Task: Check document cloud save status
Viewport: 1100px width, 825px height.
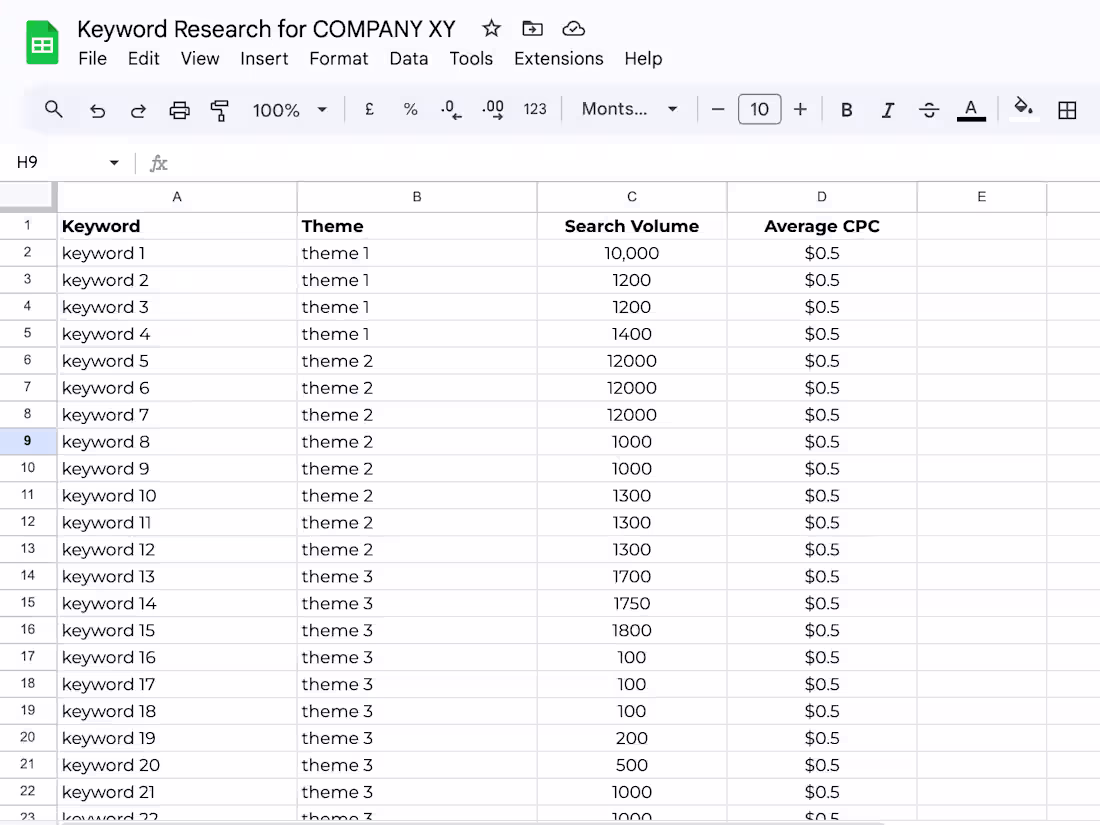Action: click(x=573, y=29)
